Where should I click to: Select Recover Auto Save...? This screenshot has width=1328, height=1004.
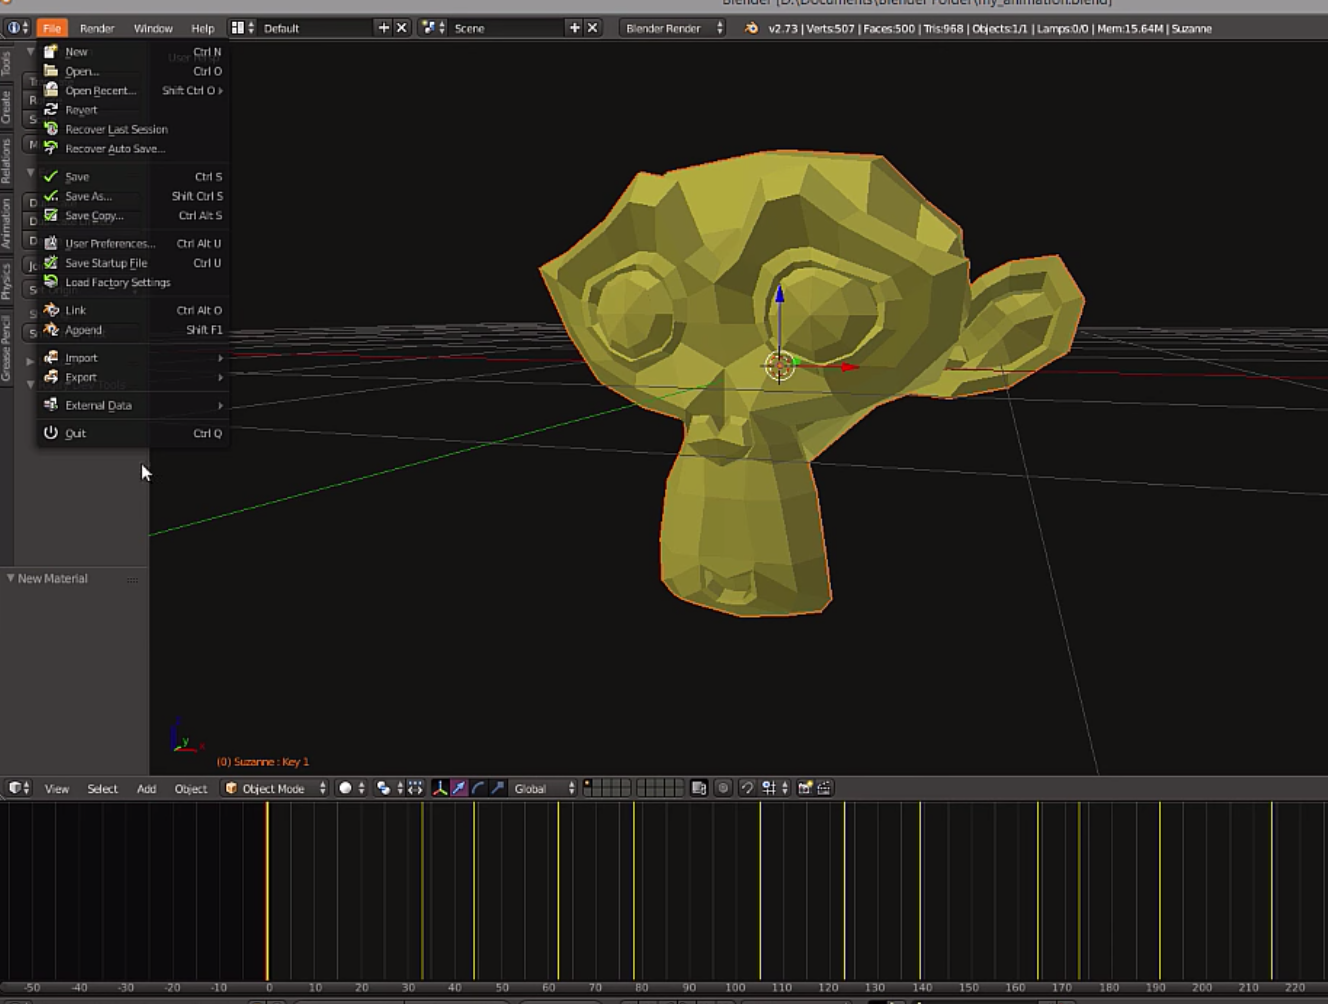point(133,148)
